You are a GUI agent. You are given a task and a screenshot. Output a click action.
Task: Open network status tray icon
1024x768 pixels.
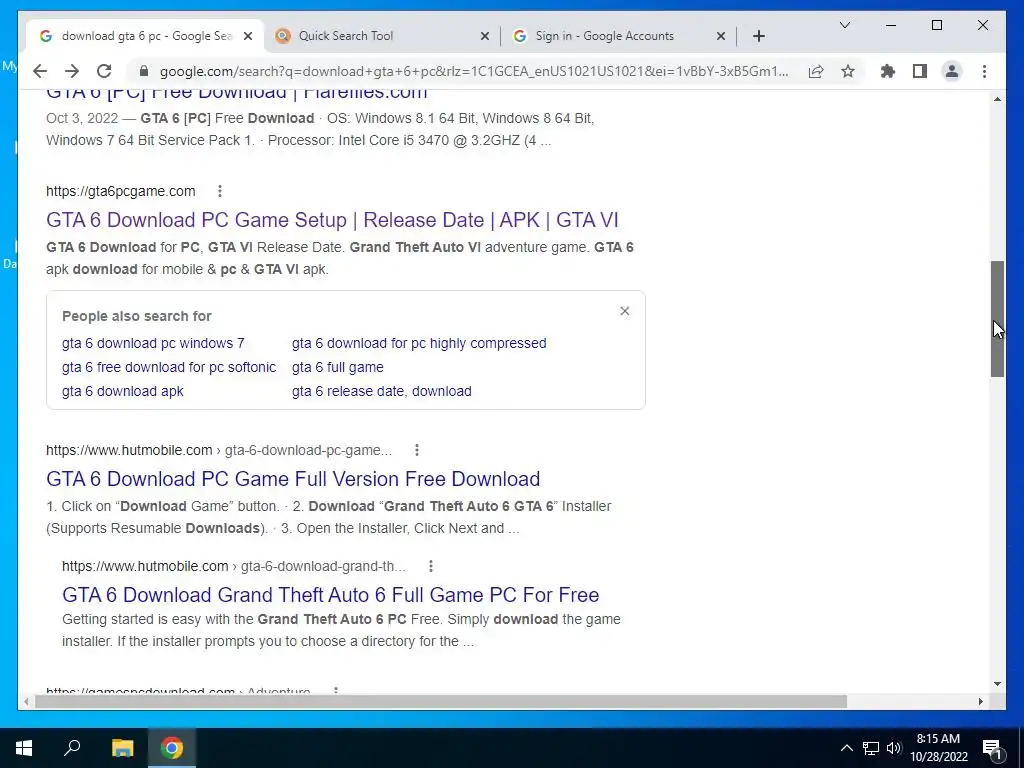(x=871, y=748)
